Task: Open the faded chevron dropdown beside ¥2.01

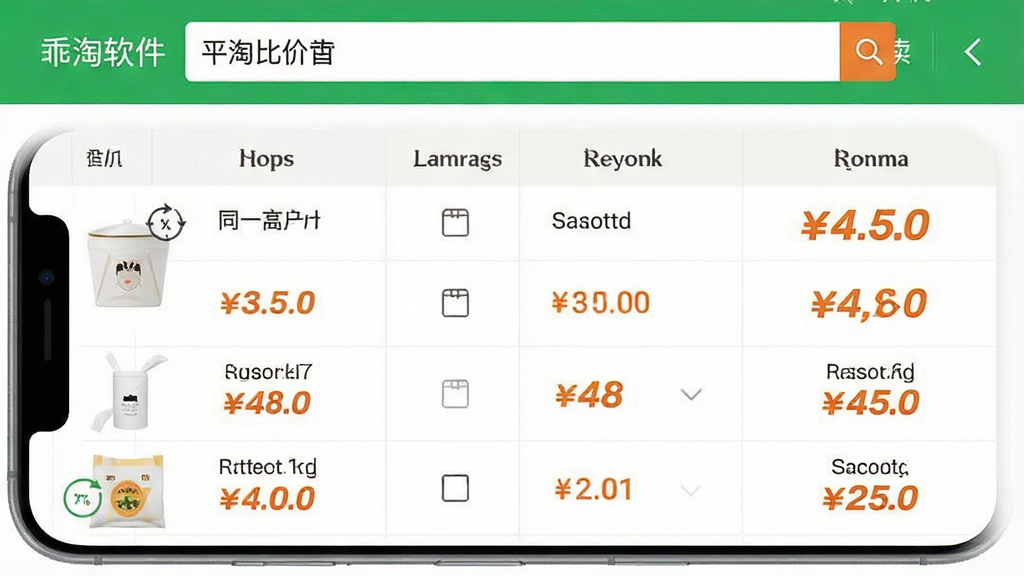Action: [x=691, y=490]
